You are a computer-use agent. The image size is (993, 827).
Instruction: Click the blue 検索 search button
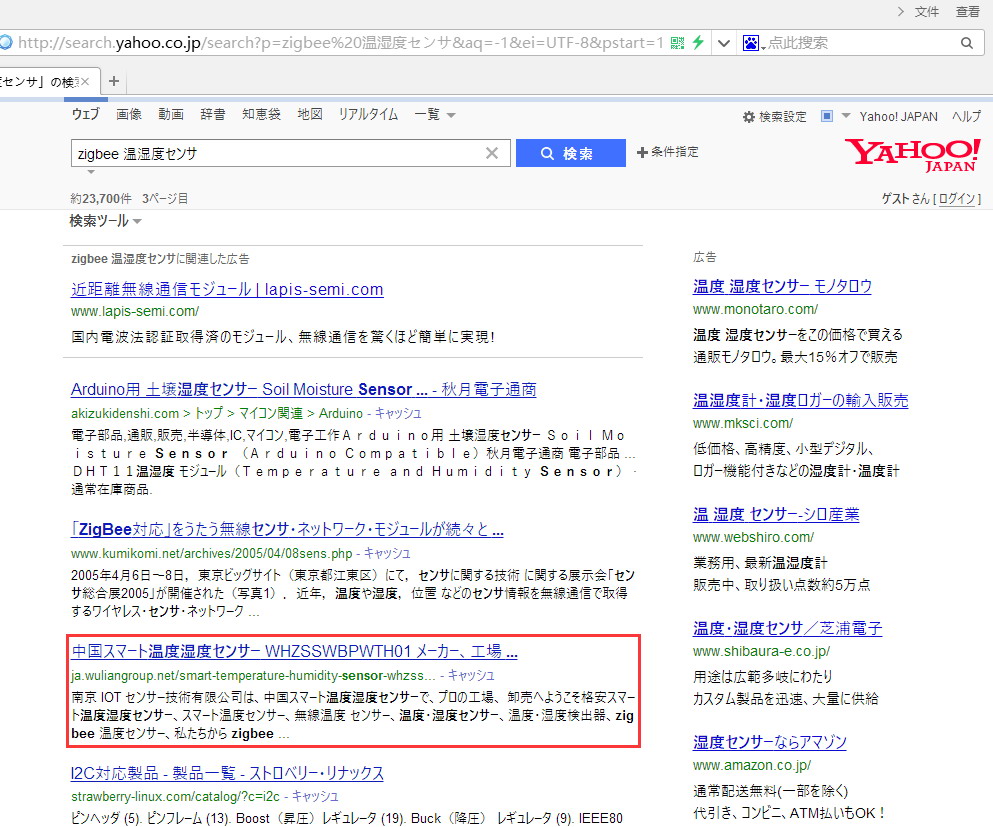point(571,153)
